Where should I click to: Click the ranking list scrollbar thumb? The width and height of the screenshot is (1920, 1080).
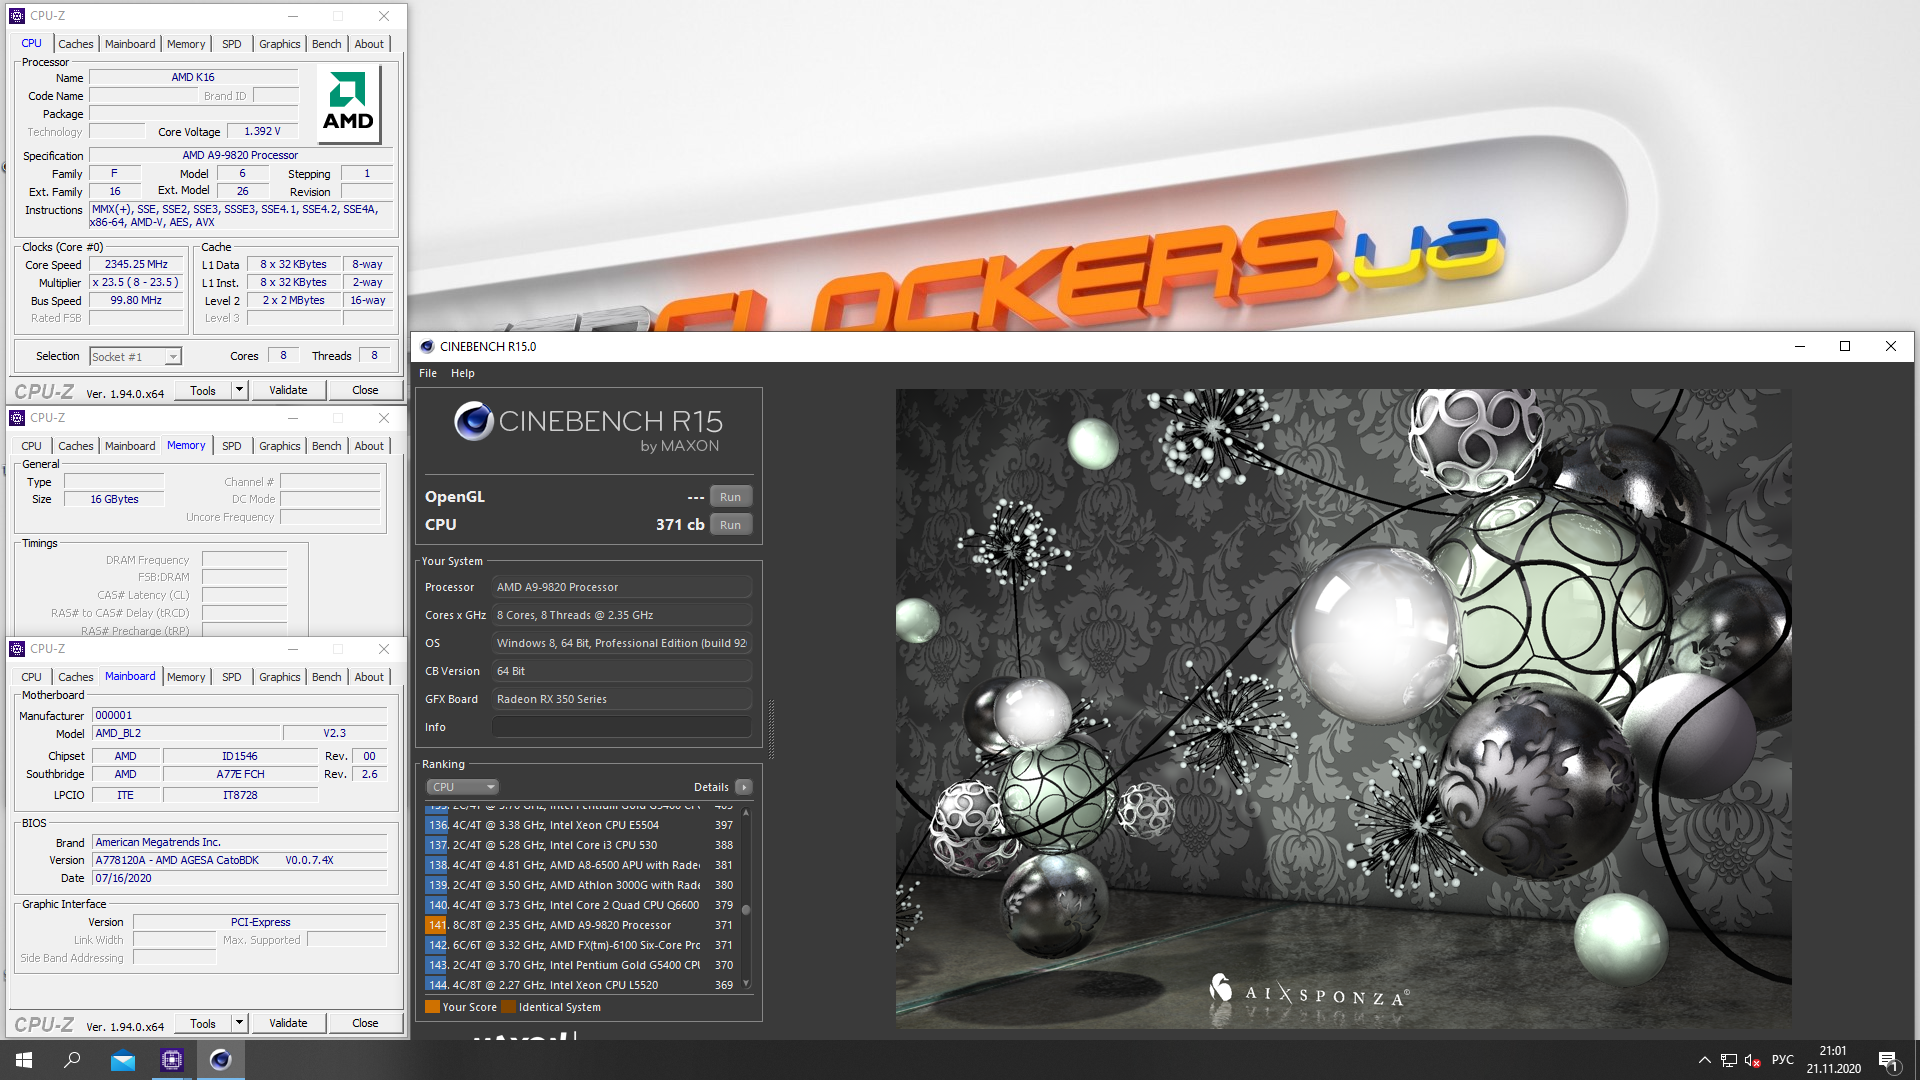746,910
